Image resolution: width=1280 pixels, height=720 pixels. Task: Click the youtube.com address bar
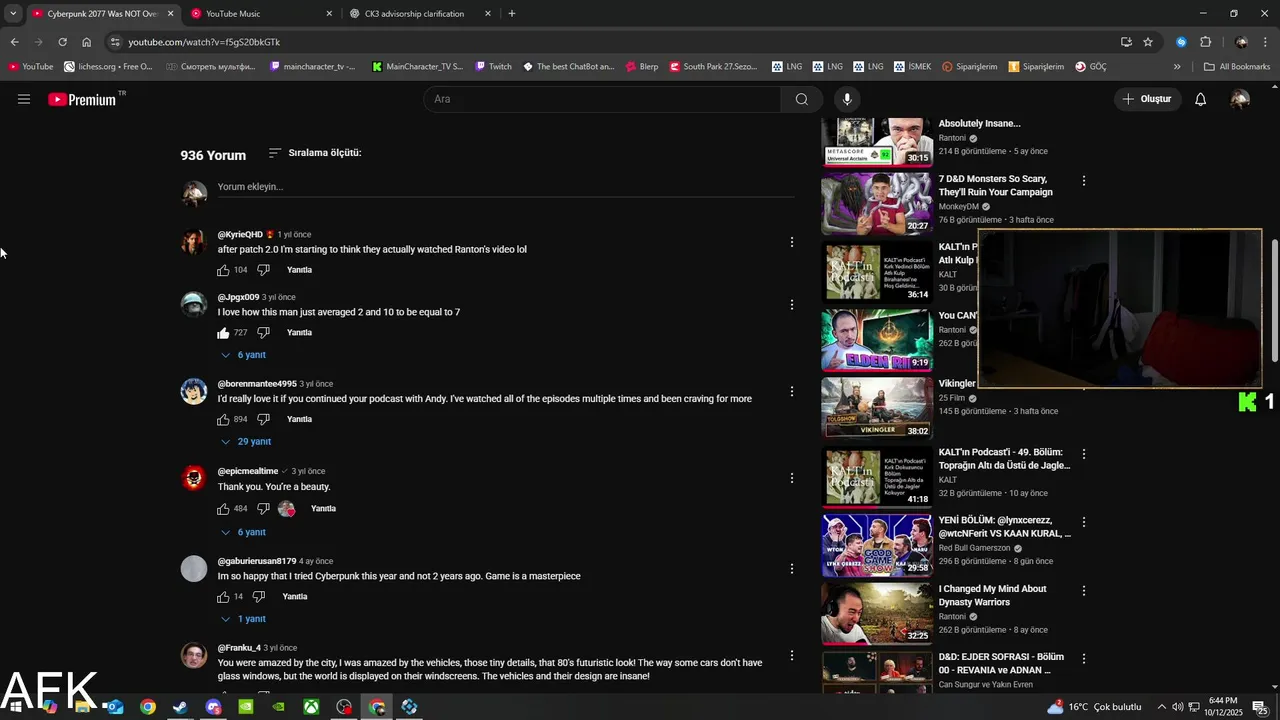[610, 42]
